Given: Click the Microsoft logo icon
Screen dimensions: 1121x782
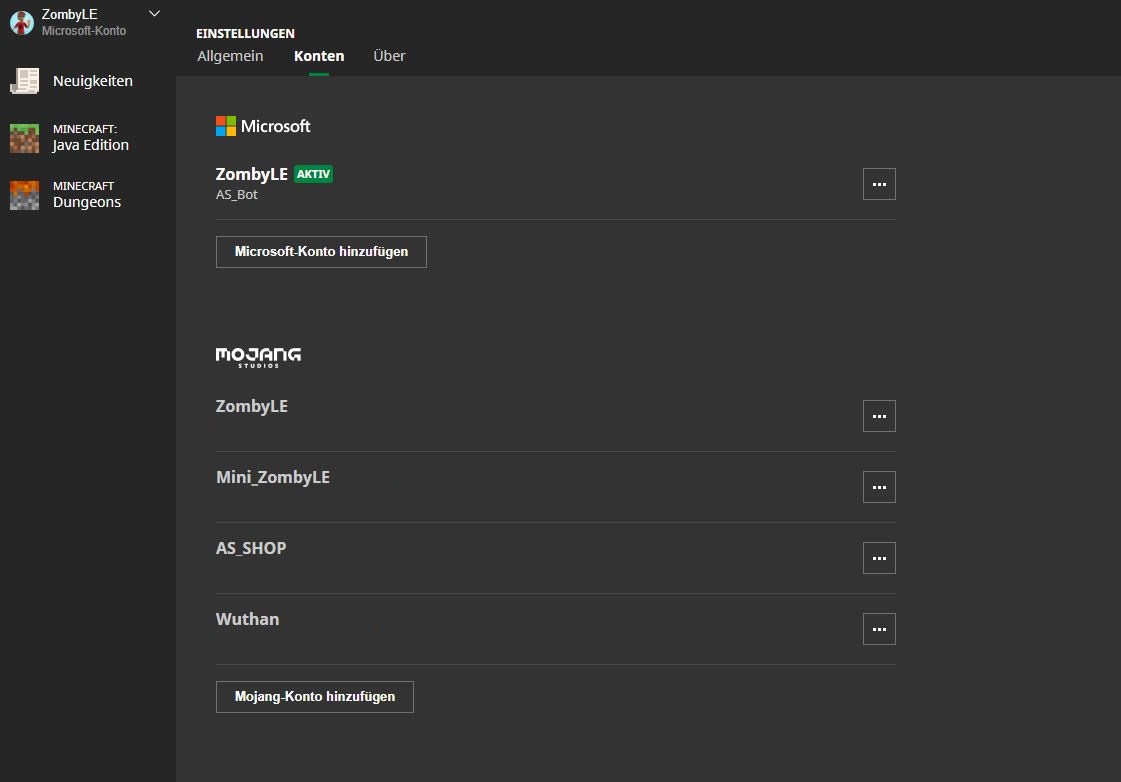Looking at the screenshot, I should click(x=226, y=127).
